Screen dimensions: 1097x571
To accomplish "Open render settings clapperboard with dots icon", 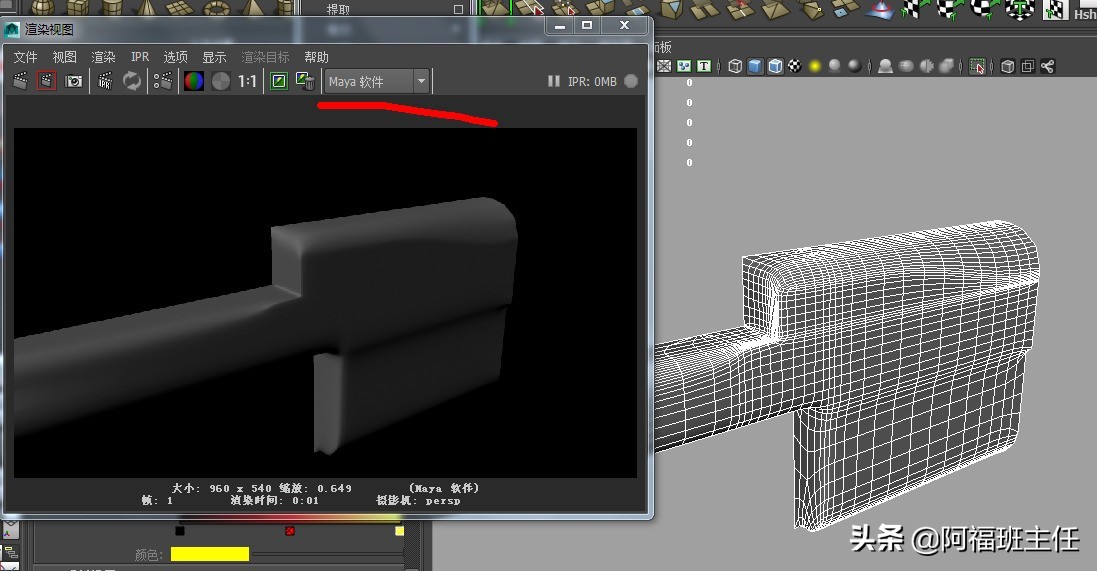I will point(162,81).
